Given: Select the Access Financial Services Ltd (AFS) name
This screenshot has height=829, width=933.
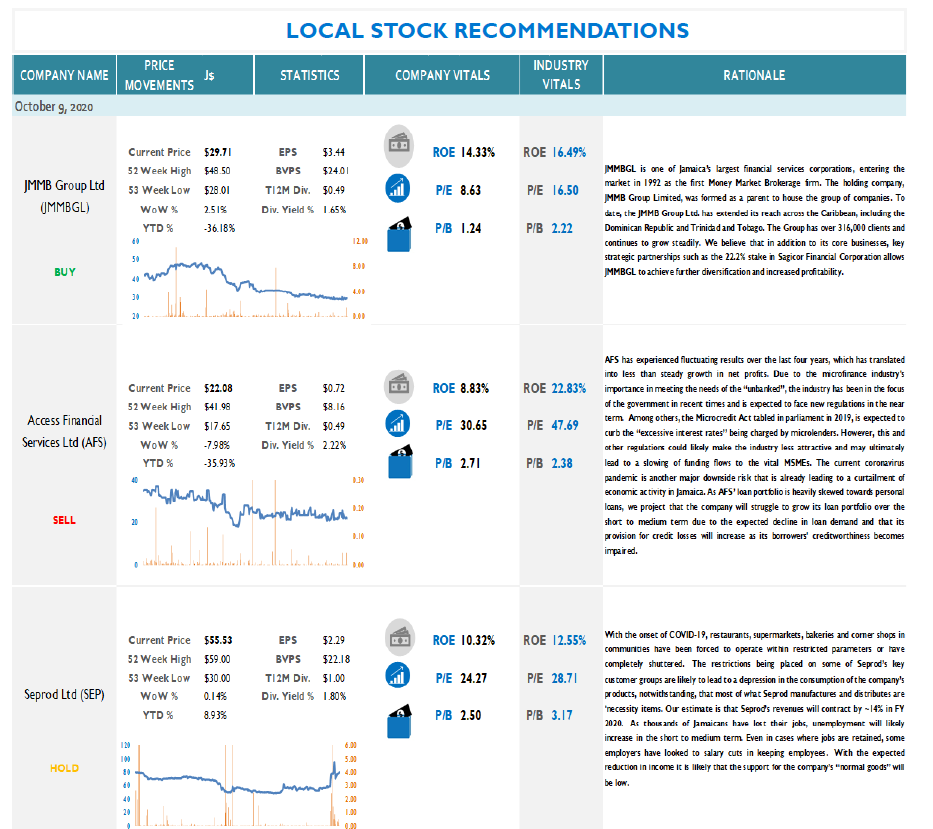Looking at the screenshot, I should 64,431.
